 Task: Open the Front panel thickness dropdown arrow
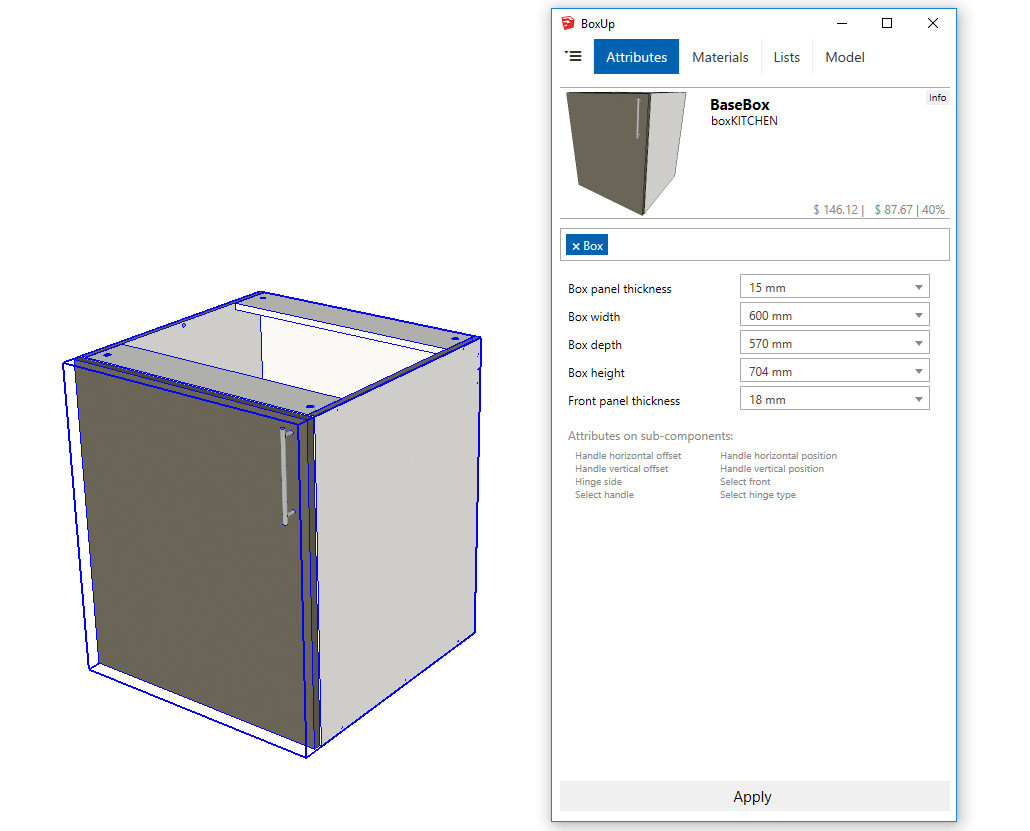point(918,399)
